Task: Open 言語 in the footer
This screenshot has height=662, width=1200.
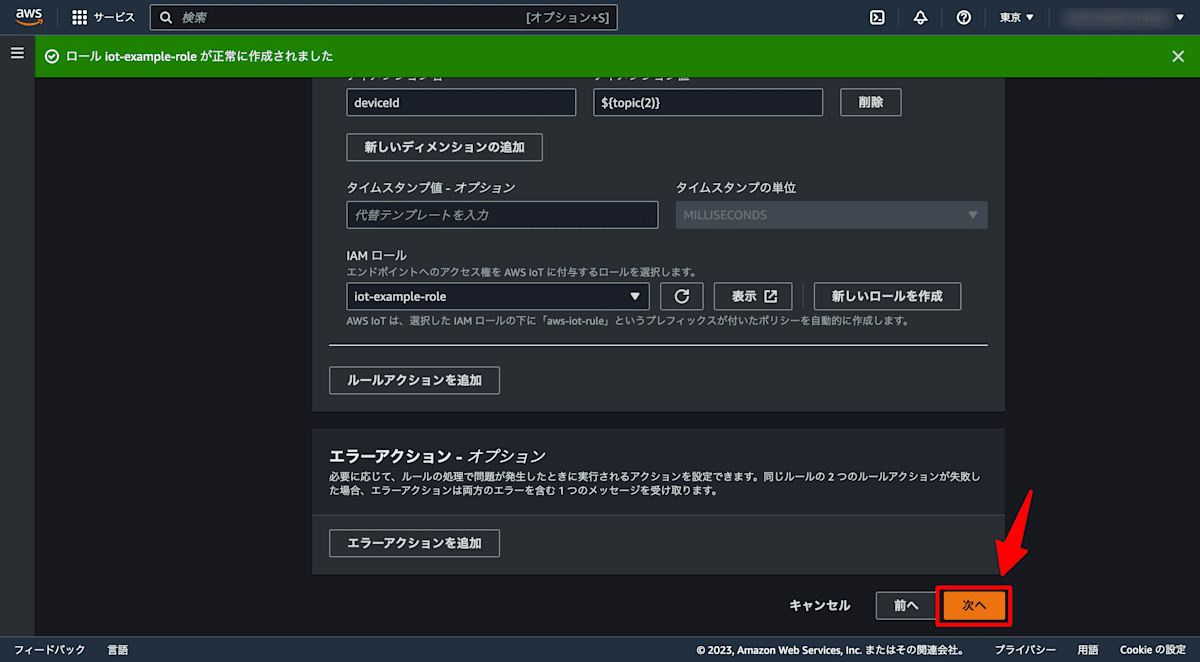Action: pyautogui.click(x=118, y=650)
